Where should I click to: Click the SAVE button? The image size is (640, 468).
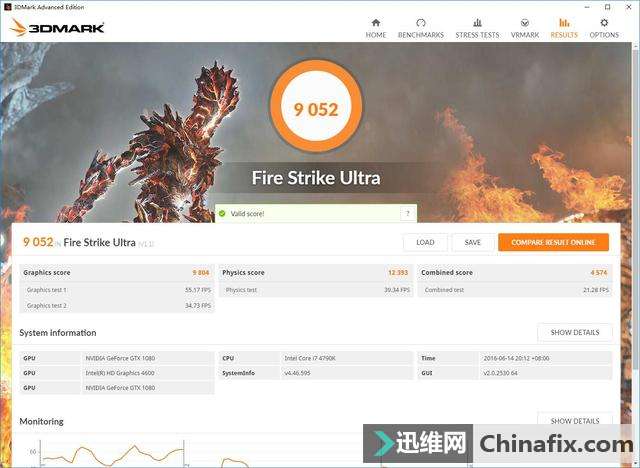click(473, 242)
